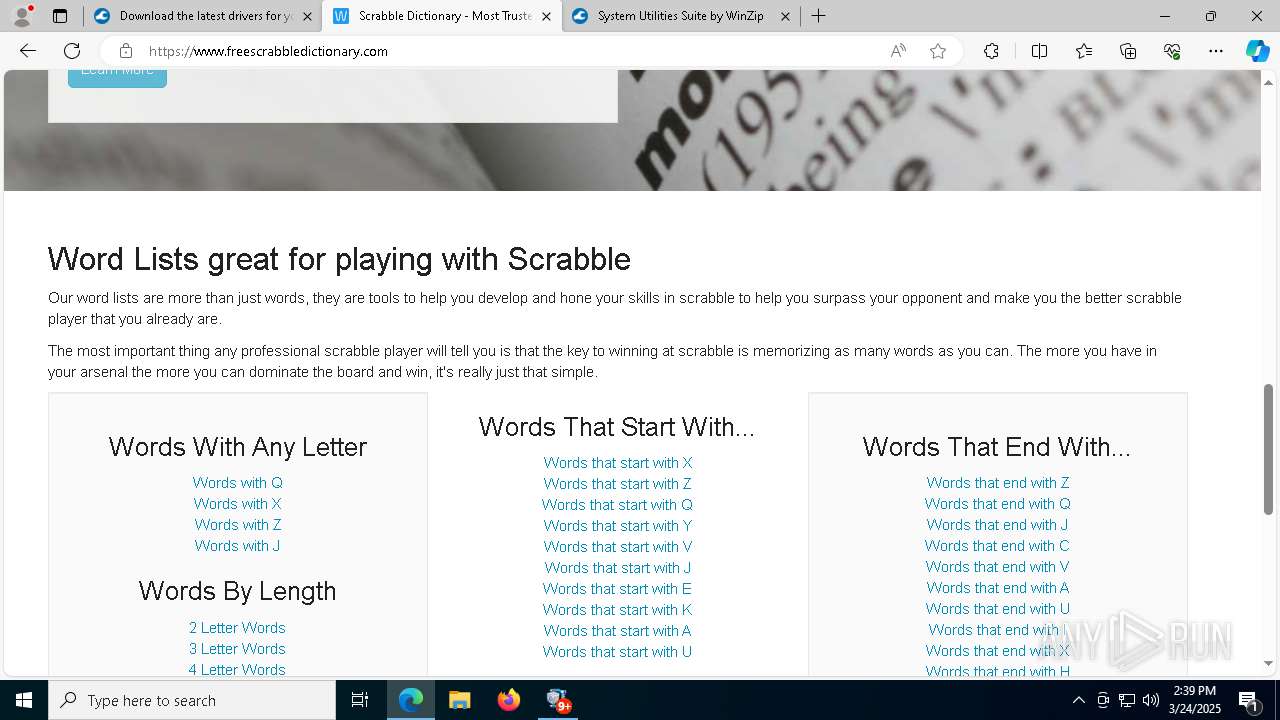Screen dimensions: 1280x720
Task: Close the System Utilities Suite tab
Action: [785, 16]
